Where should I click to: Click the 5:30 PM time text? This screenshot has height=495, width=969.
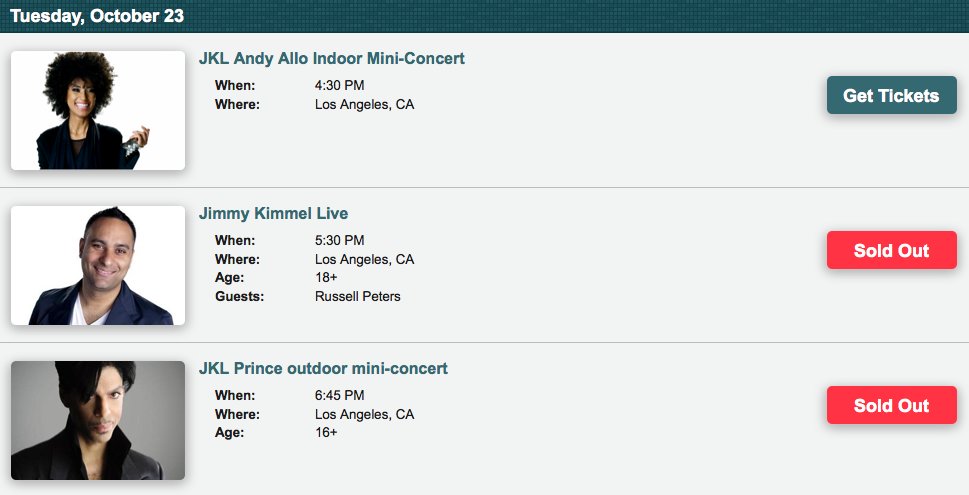point(339,241)
